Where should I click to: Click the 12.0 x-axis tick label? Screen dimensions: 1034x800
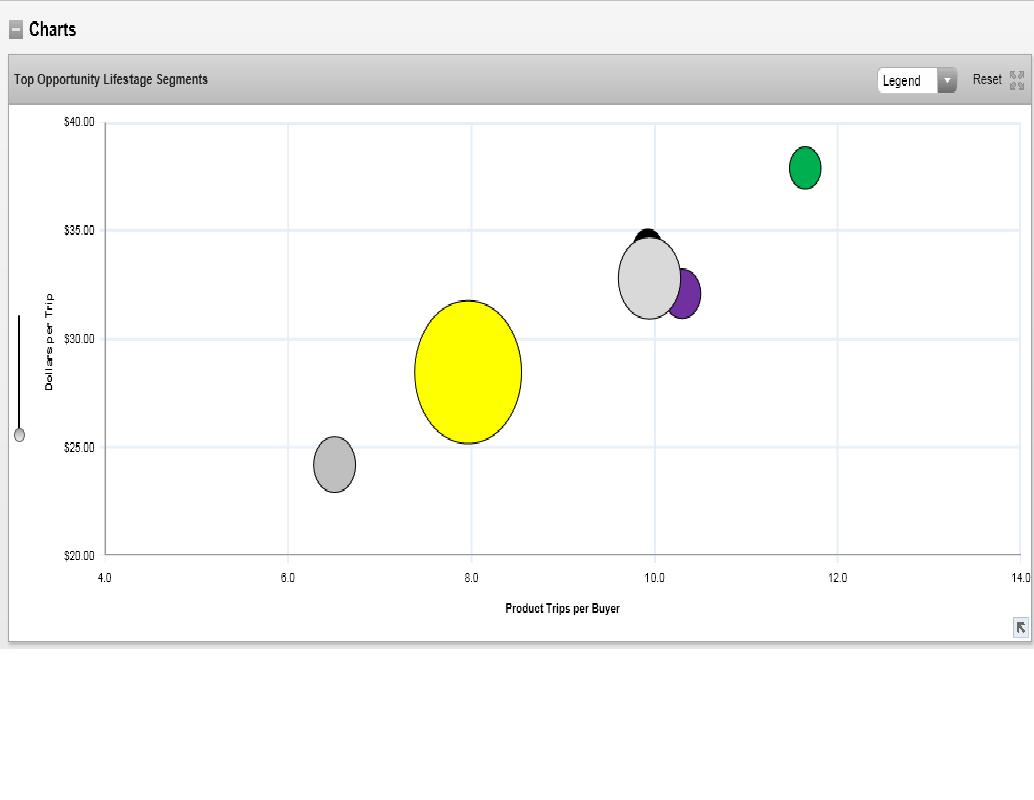click(837, 578)
